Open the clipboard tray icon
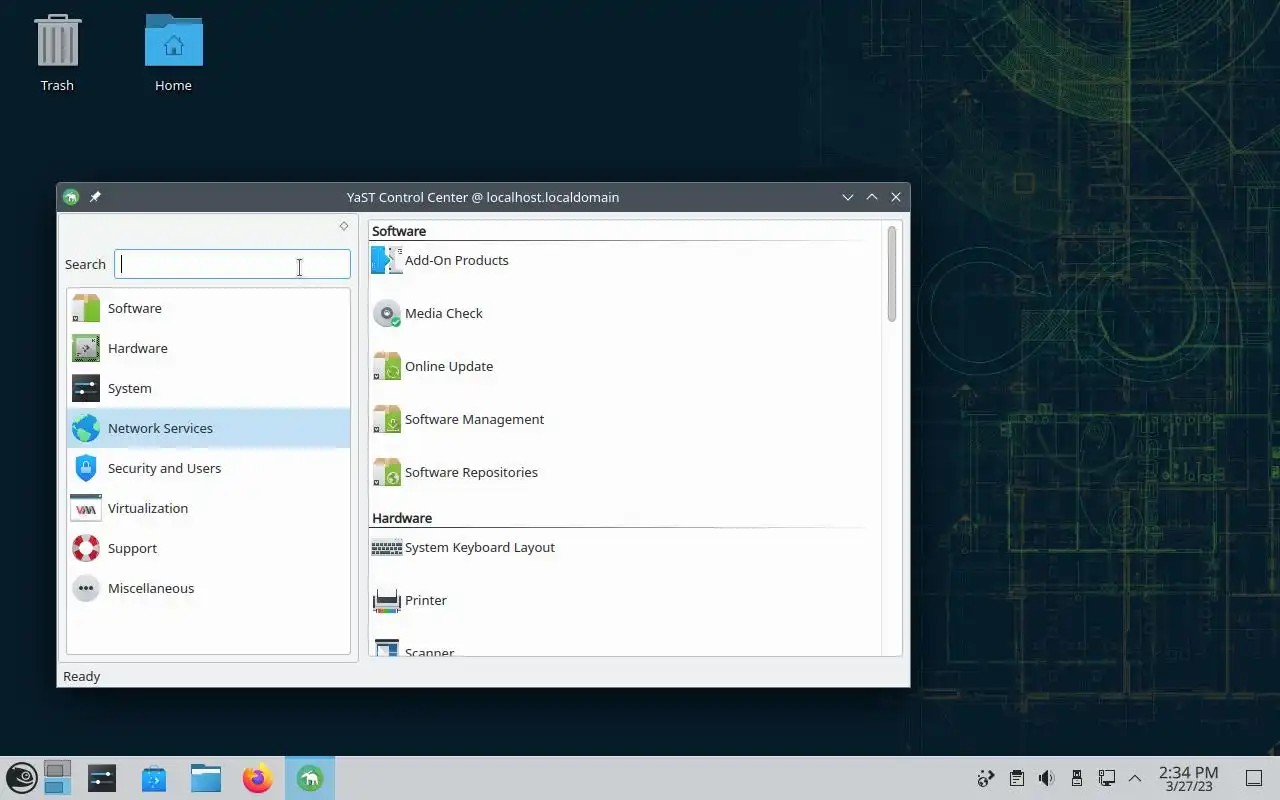The height and width of the screenshot is (800, 1280). 1016,778
